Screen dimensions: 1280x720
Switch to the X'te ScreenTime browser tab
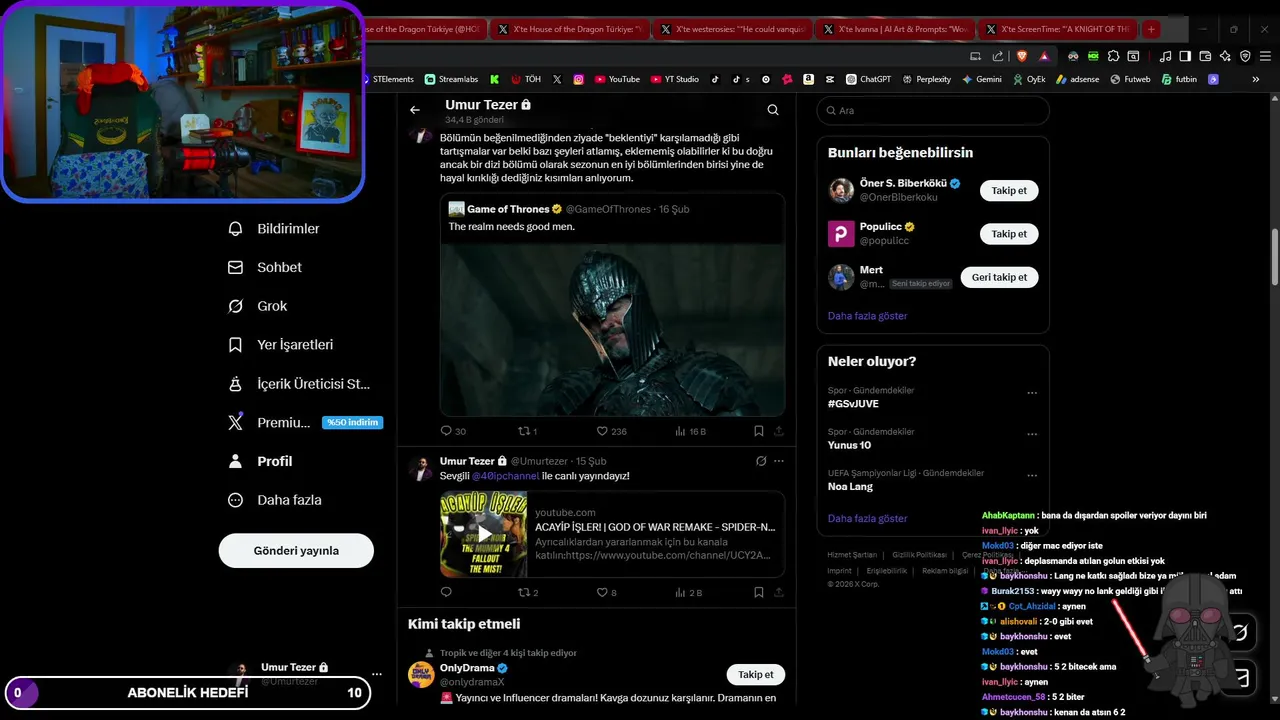coord(1057,29)
